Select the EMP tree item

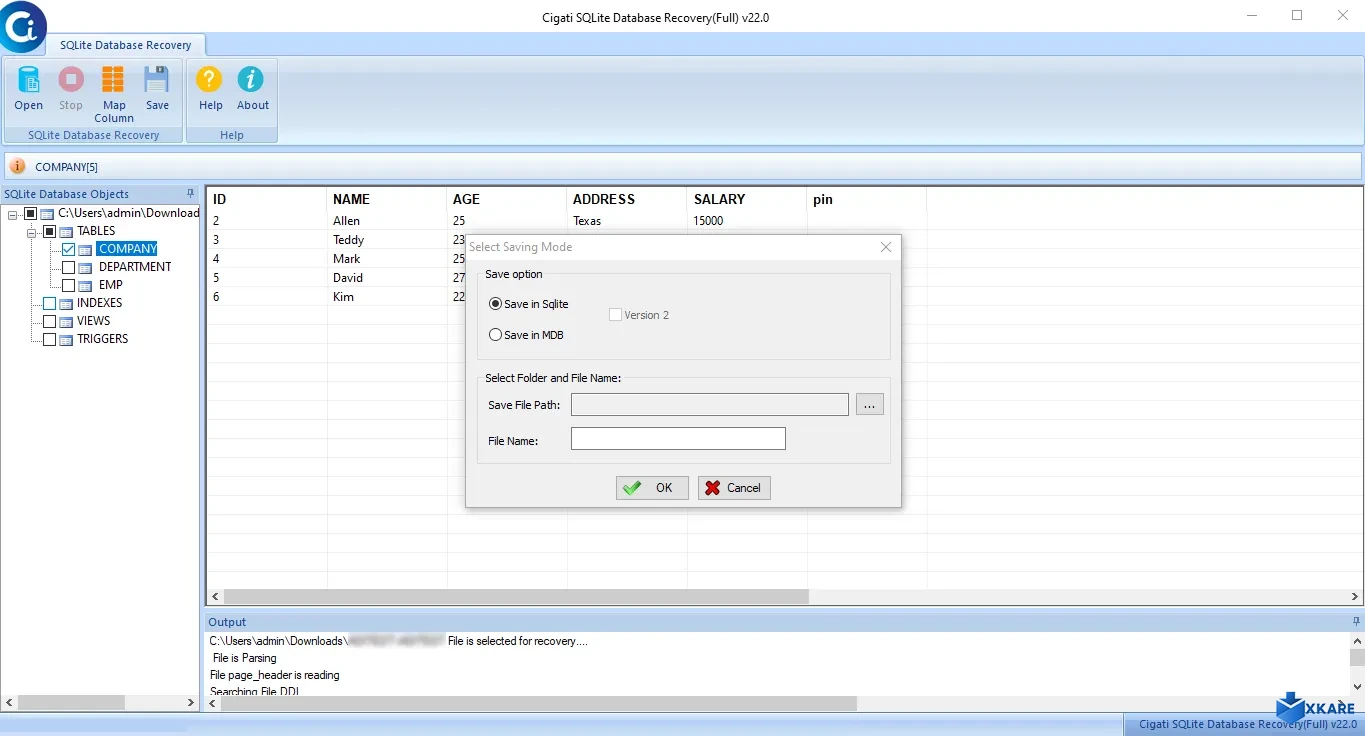click(x=110, y=285)
